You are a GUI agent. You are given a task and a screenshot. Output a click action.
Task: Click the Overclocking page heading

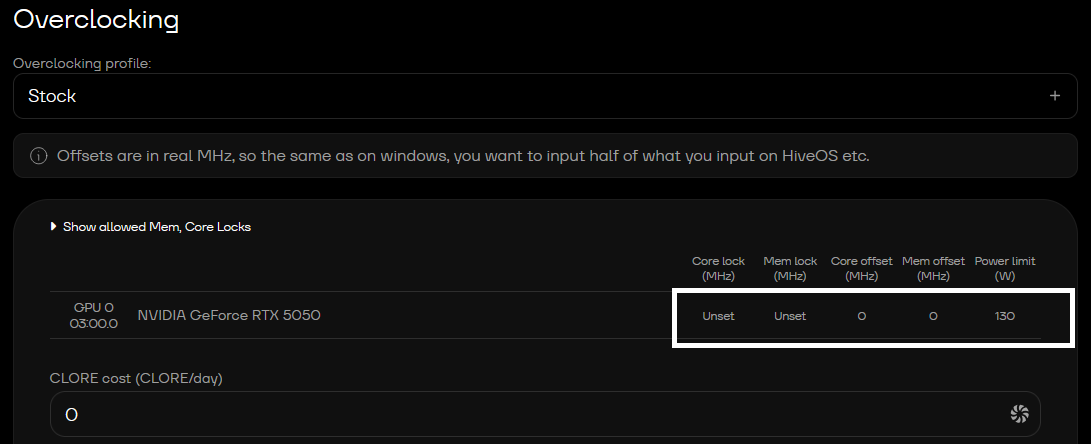[95, 19]
